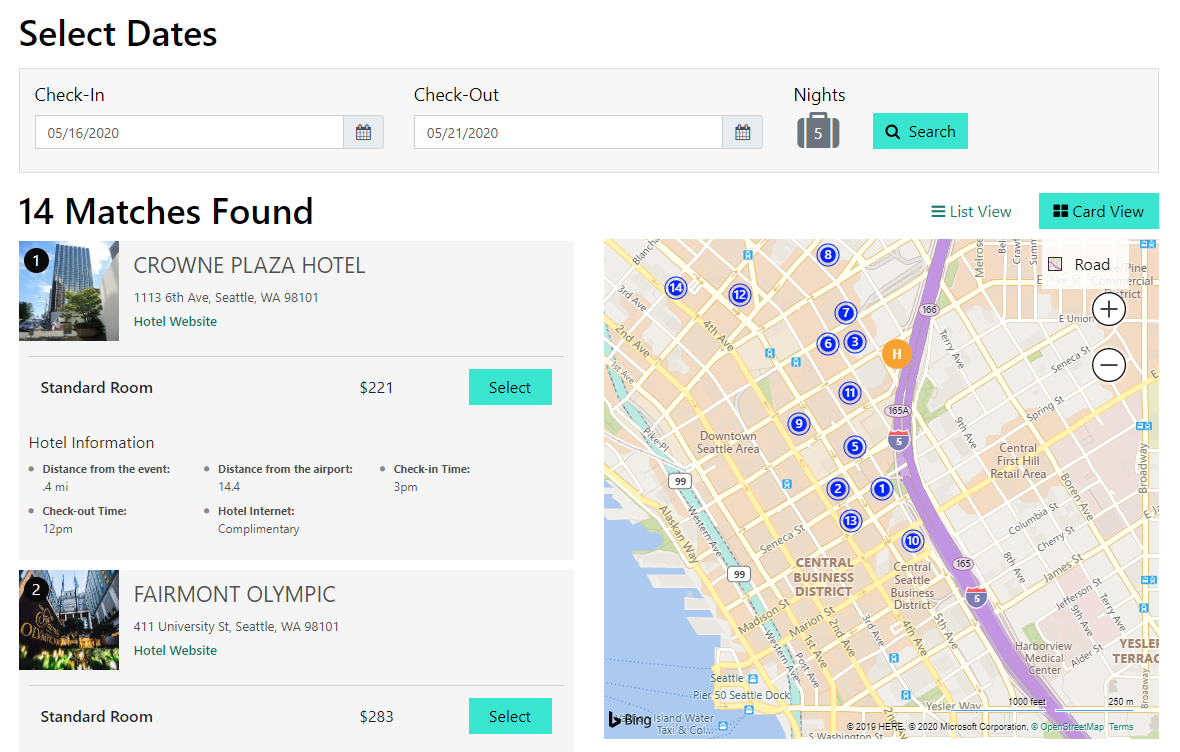Click map pin number 2
Screen dimensions: 1180x752
tap(838, 489)
